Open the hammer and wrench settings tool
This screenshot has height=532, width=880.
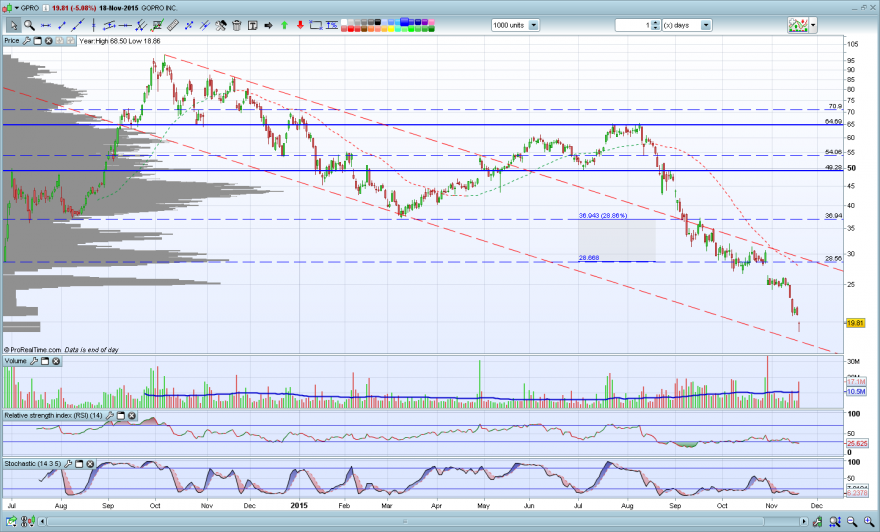221,25
